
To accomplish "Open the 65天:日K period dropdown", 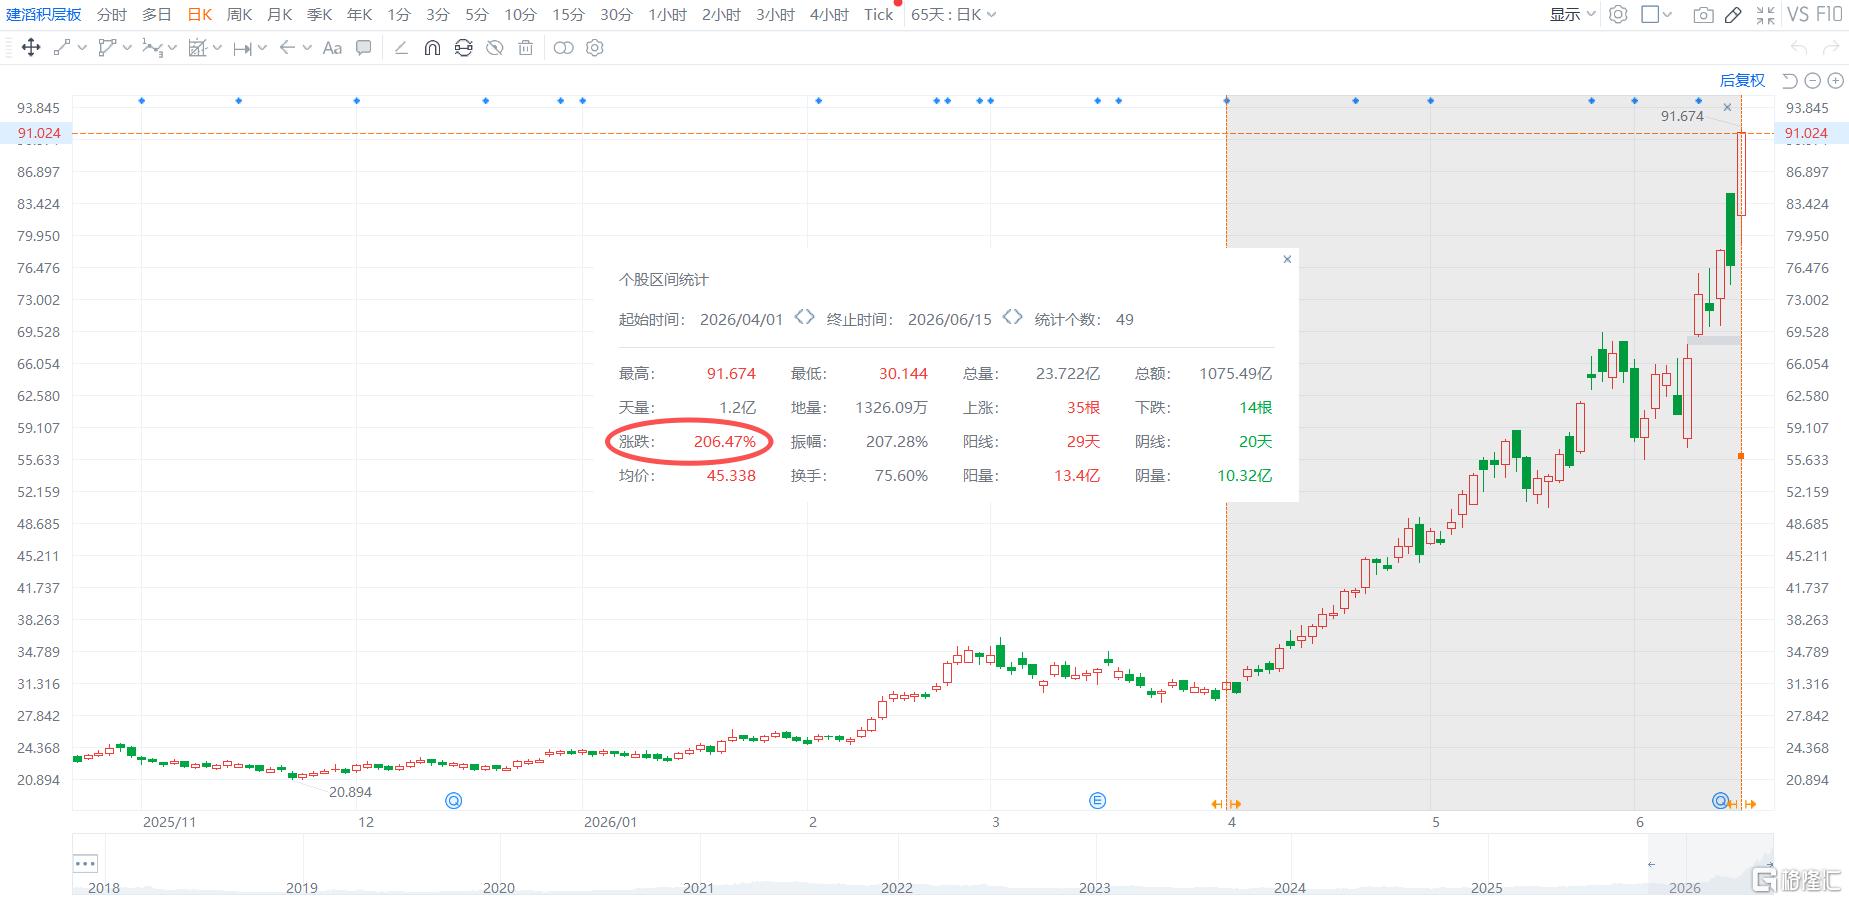I will pos(953,15).
